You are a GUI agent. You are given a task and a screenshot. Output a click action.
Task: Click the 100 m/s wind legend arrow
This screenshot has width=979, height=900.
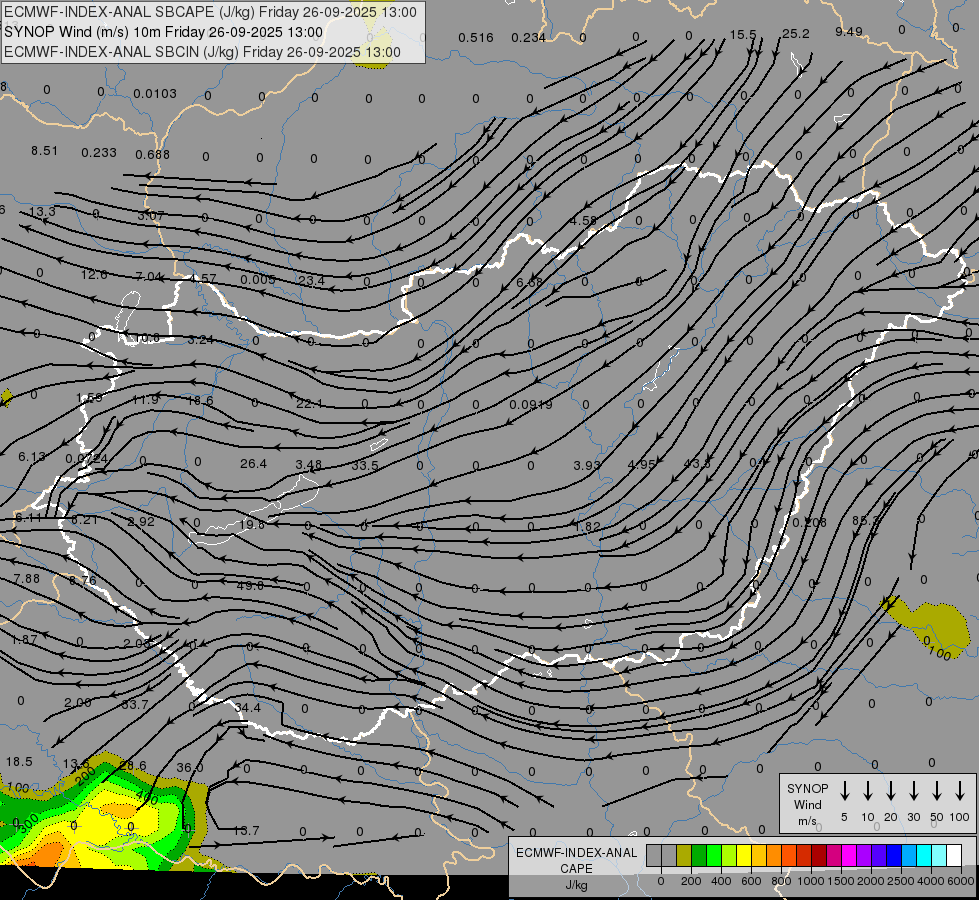(960, 791)
